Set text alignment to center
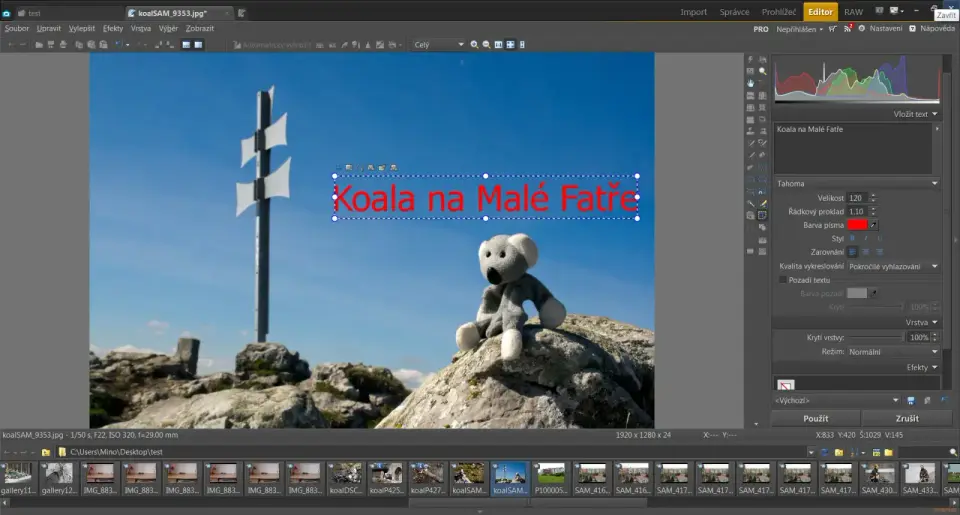 click(x=865, y=253)
